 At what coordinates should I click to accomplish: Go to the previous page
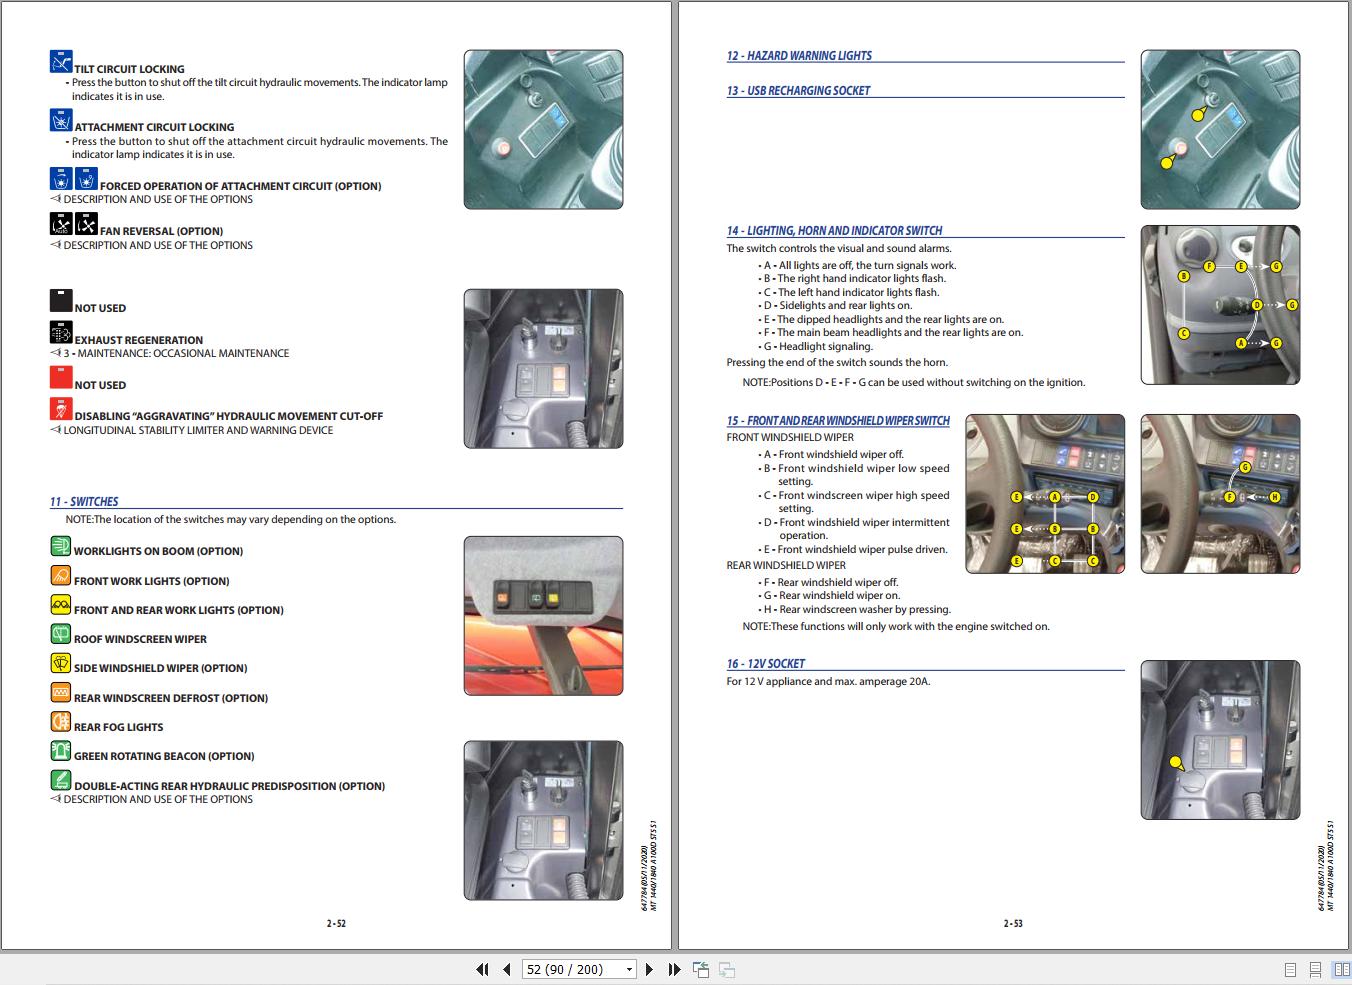(506, 969)
